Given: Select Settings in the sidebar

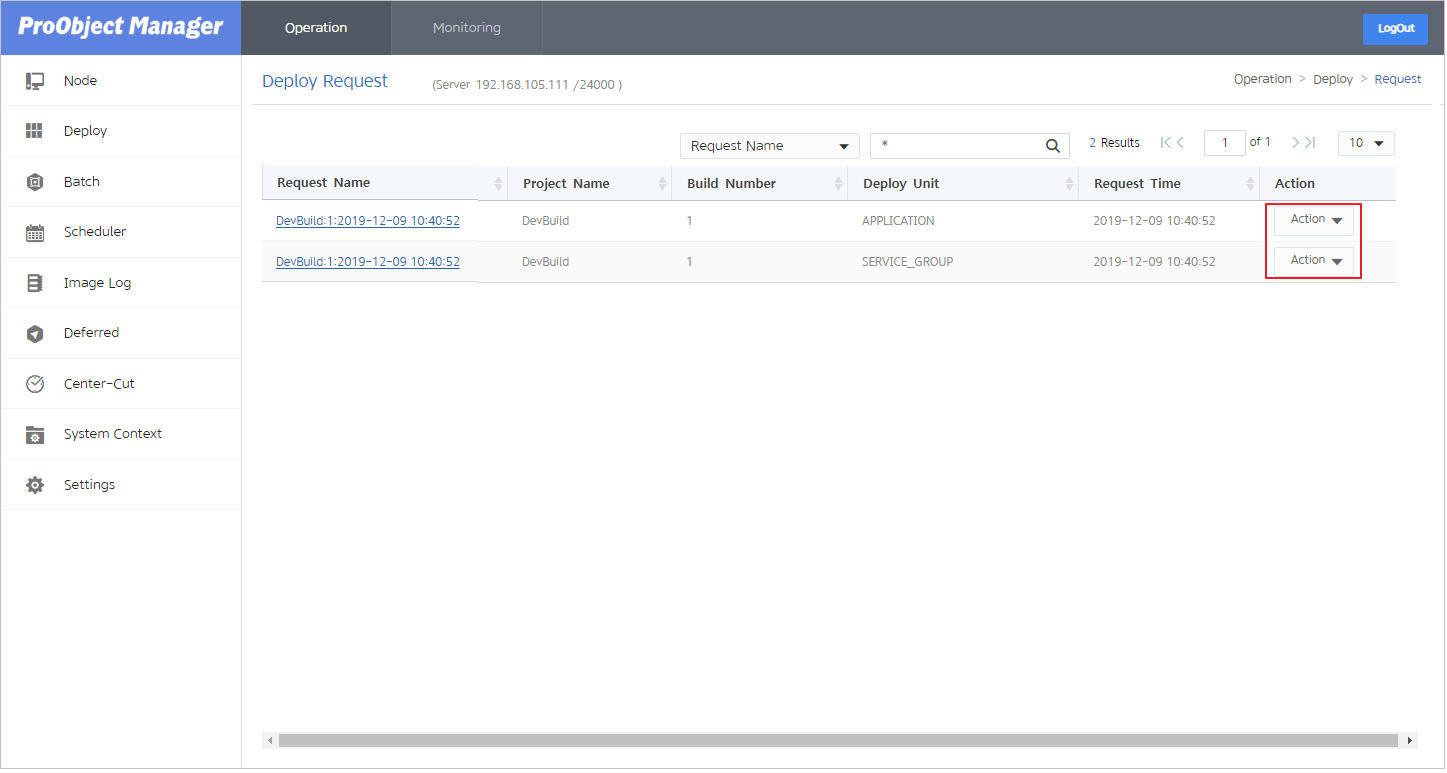Looking at the screenshot, I should [121, 485].
